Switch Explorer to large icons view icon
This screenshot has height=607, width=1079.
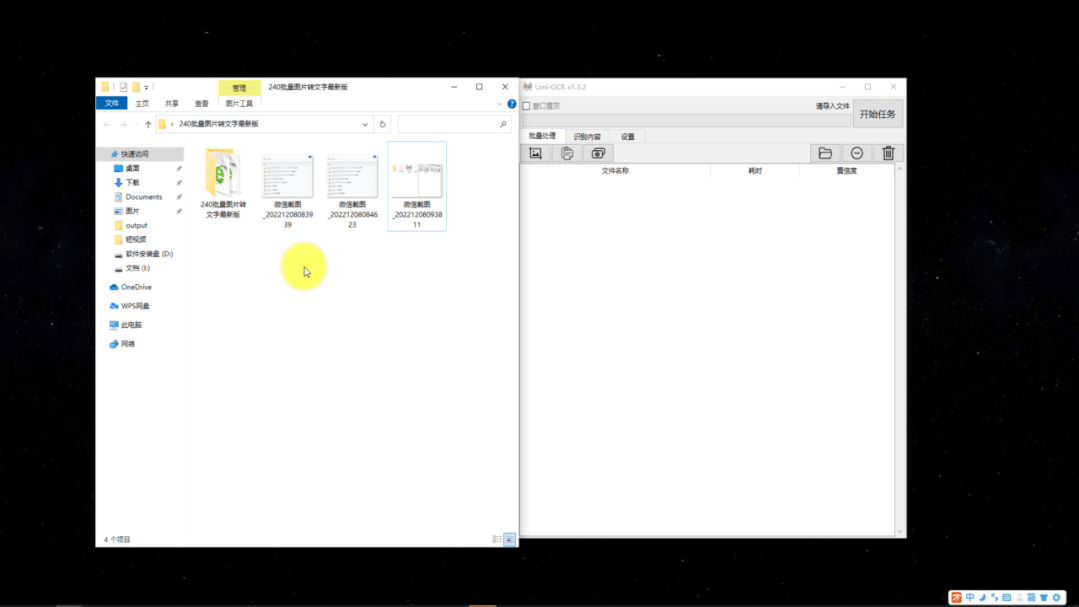click(509, 540)
